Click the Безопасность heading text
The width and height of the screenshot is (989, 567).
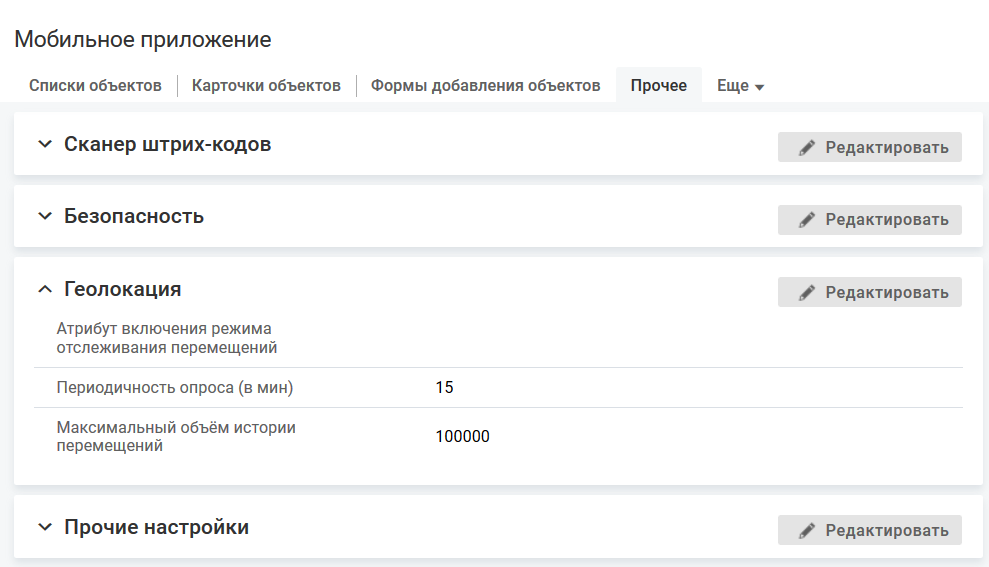tap(134, 216)
